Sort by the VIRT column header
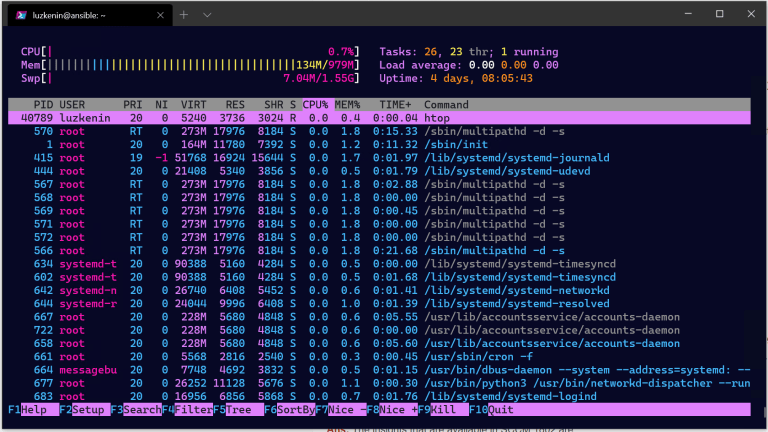 point(193,105)
